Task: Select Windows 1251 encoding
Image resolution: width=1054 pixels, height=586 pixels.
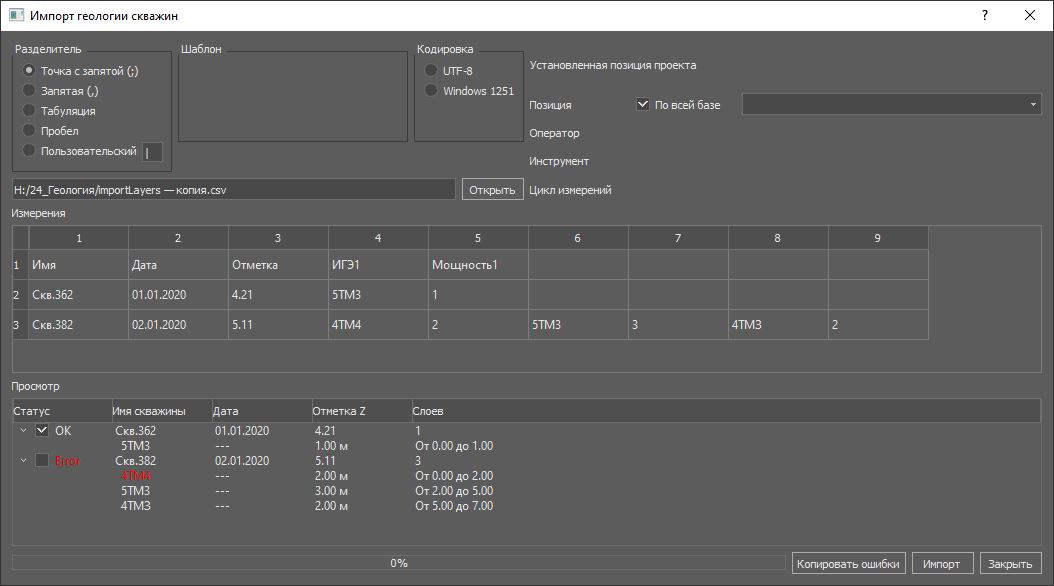Action: point(431,91)
